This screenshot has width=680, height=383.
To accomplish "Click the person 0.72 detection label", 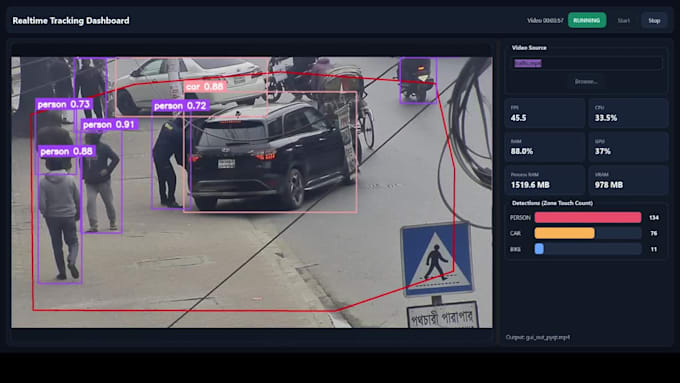I will 180,105.
